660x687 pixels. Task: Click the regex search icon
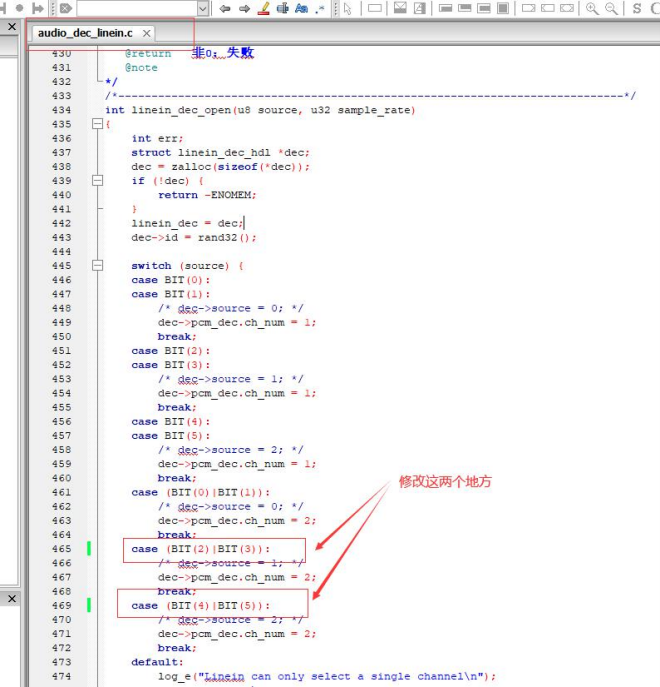coord(320,8)
